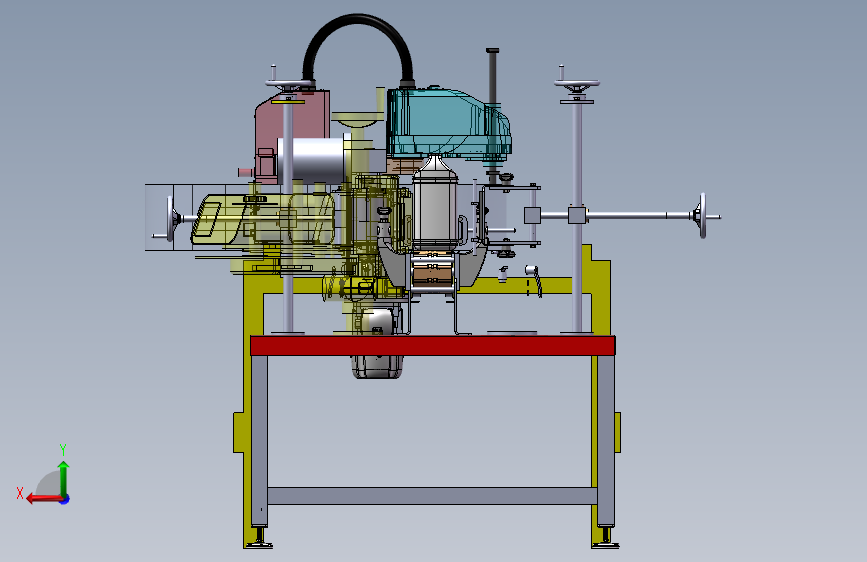Select the left leveling foot of the frame
Viewport: 867px width, 562px height.
coord(259,538)
